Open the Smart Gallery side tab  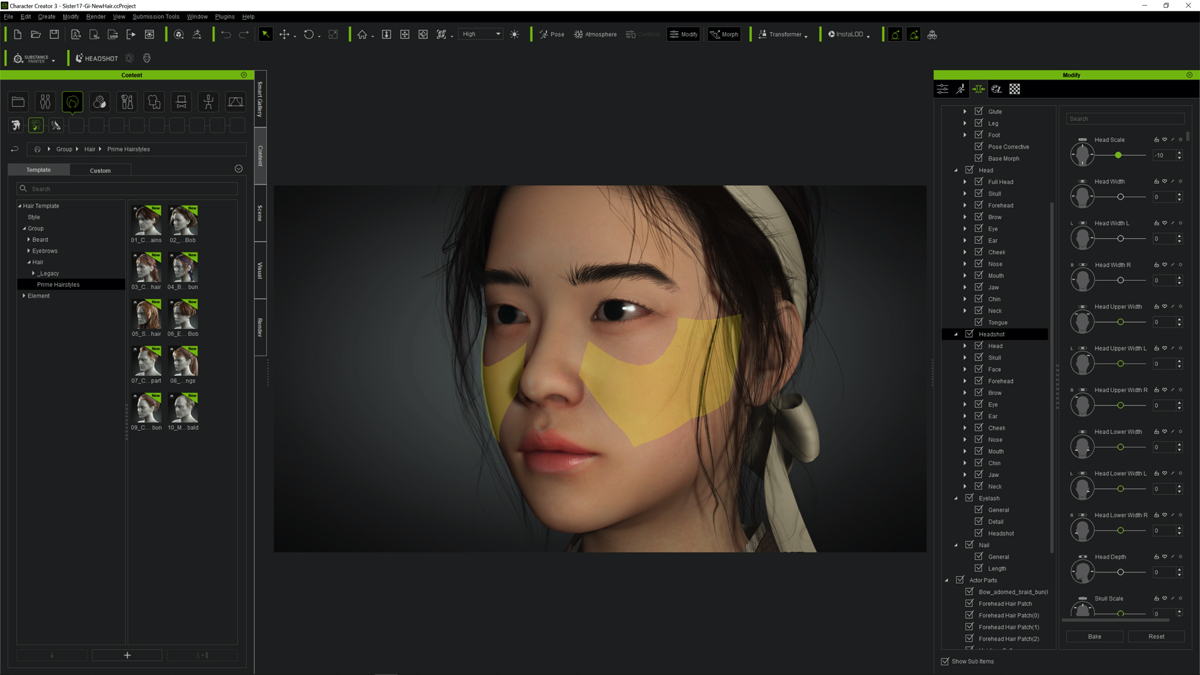click(x=260, y=99)
